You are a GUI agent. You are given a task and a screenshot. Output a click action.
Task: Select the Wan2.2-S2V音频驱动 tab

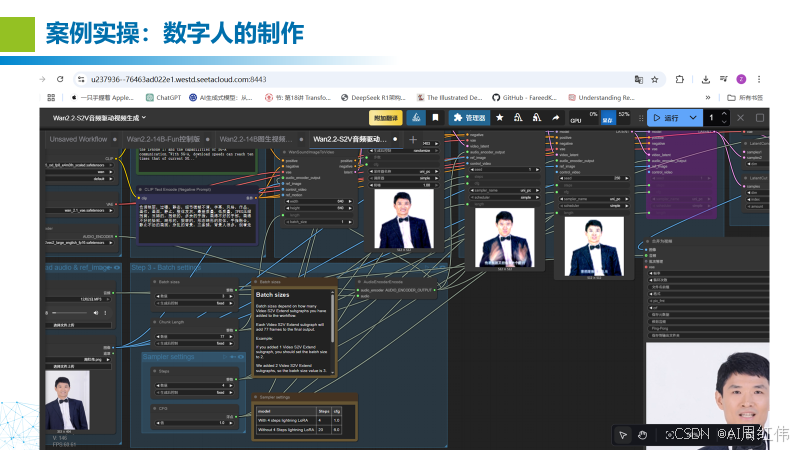[x=350, y=139]
